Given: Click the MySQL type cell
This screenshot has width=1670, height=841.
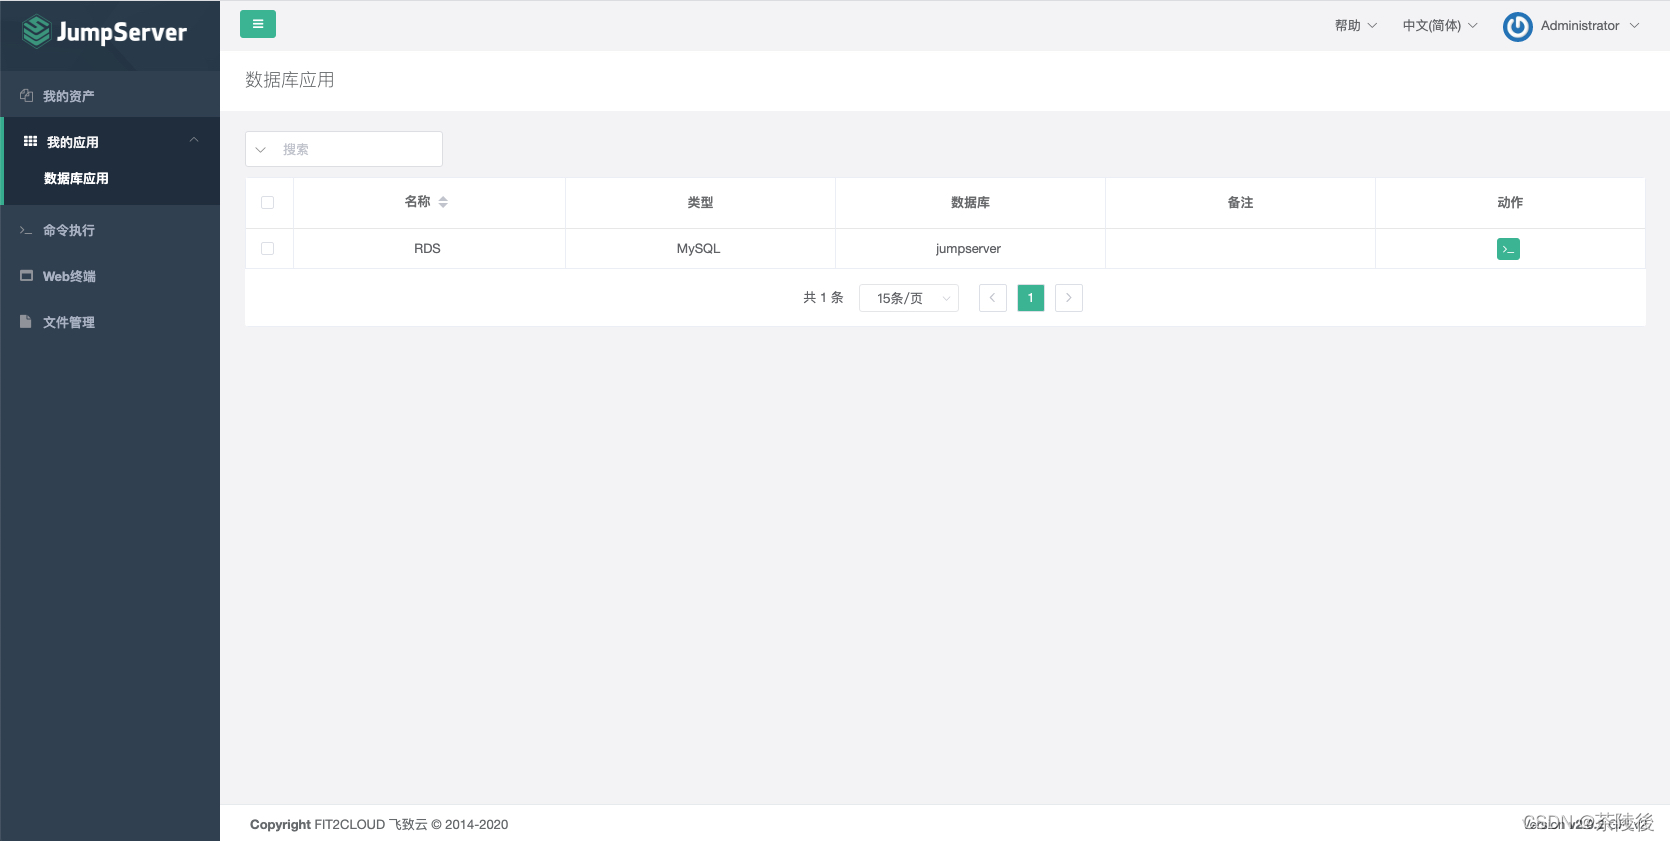Looking at the screenshot, I should [x=698, y=248].
